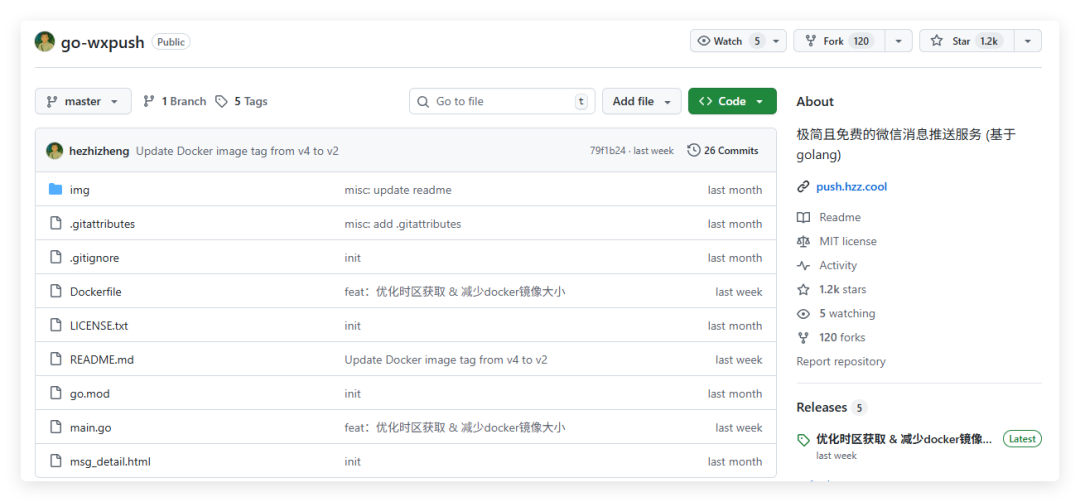Focus the Go to file search field

coord(502,101)
